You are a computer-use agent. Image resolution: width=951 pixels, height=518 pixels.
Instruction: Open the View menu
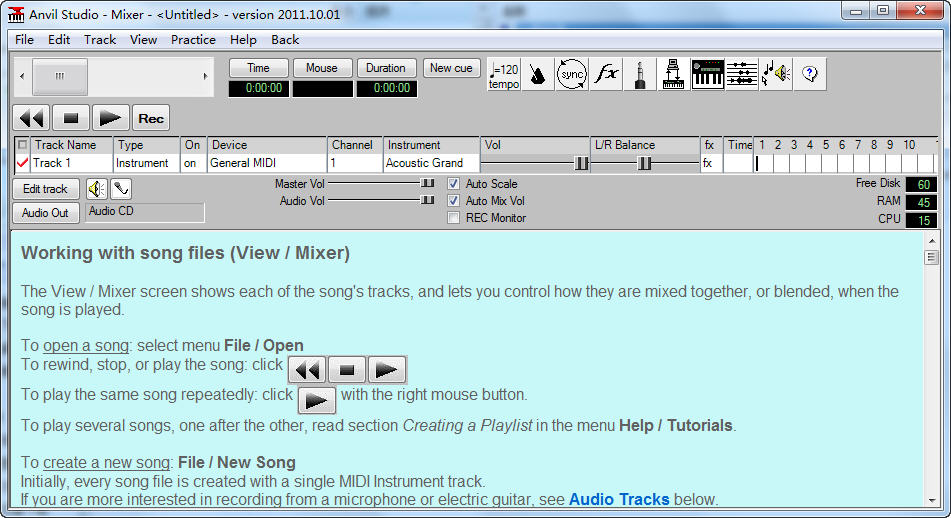143,40
